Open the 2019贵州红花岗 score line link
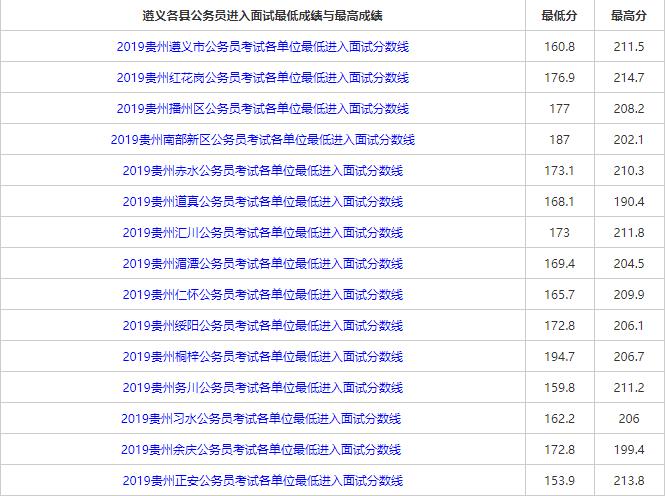Screen dimensions: 665x496 point(262,77)
